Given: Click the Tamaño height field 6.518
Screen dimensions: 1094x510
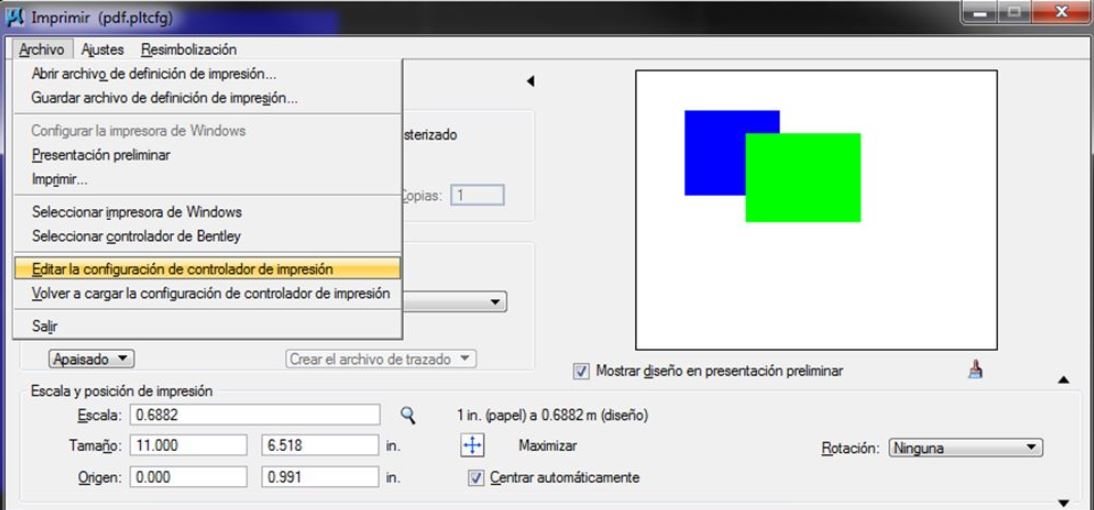Looking at the screenshot, I should coord(320,445).
